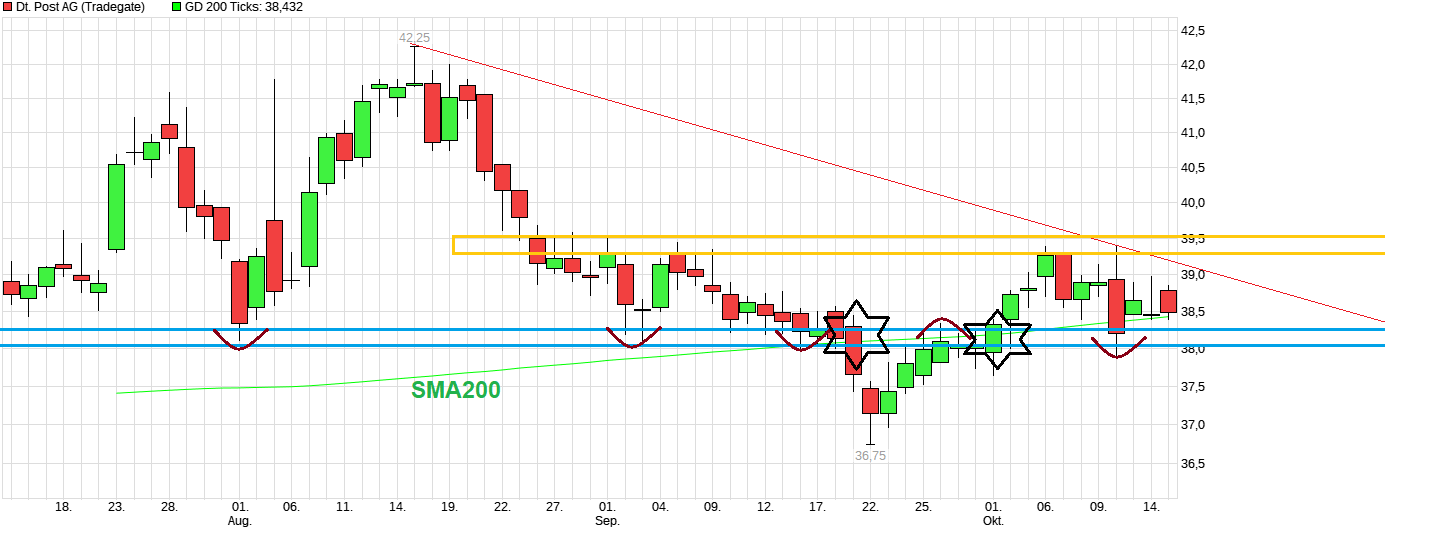Click the green SMA200 text label
This screenshot has width=1432, height=545.
(456, 391)
